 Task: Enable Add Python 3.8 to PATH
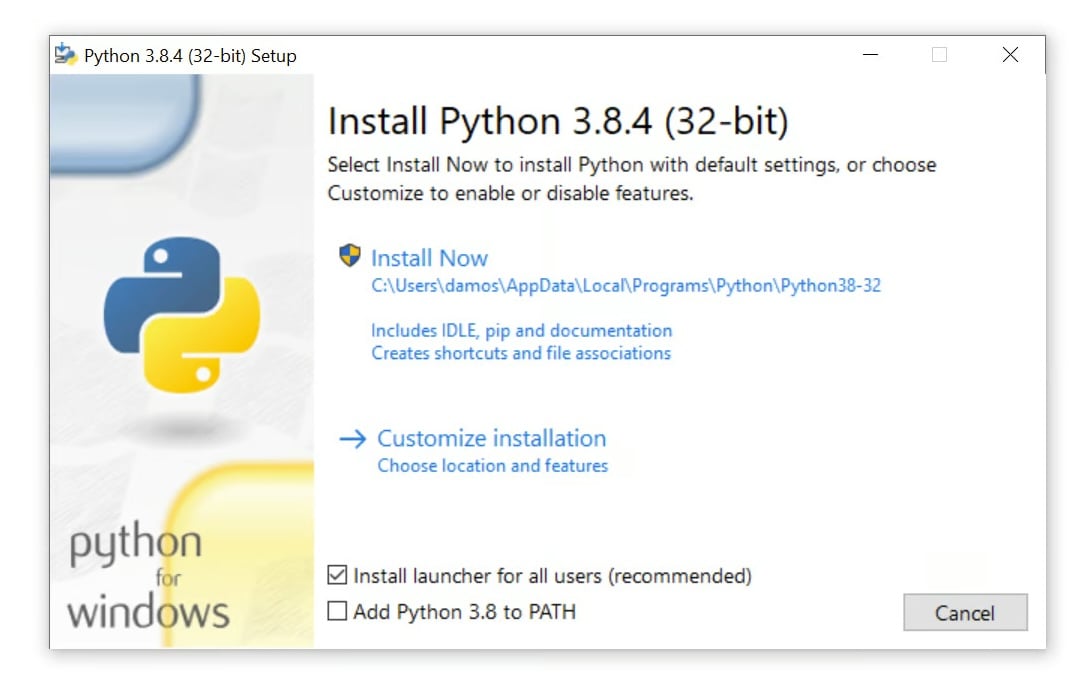click(x=338, y=611)
